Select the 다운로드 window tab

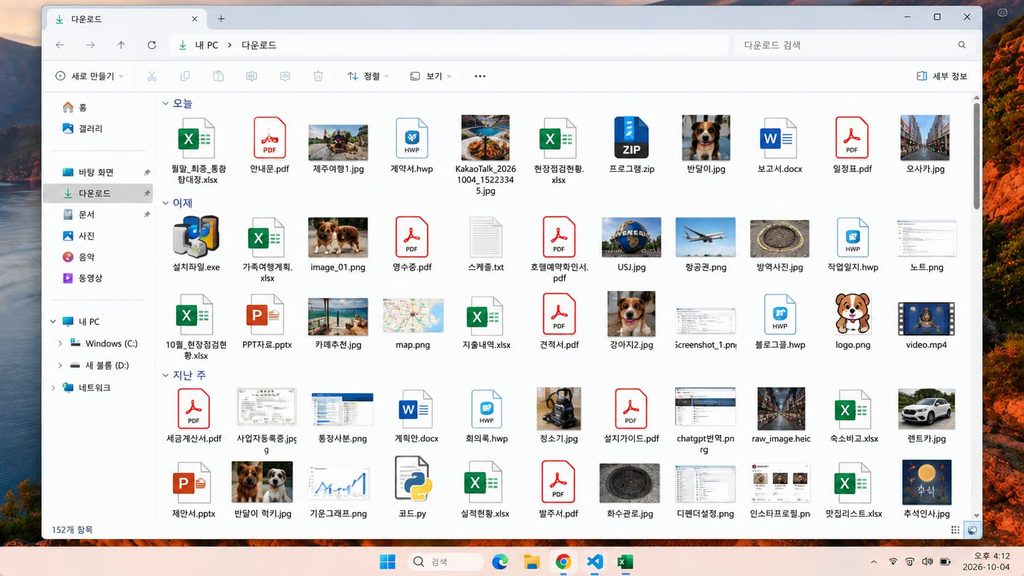(126, 19)
